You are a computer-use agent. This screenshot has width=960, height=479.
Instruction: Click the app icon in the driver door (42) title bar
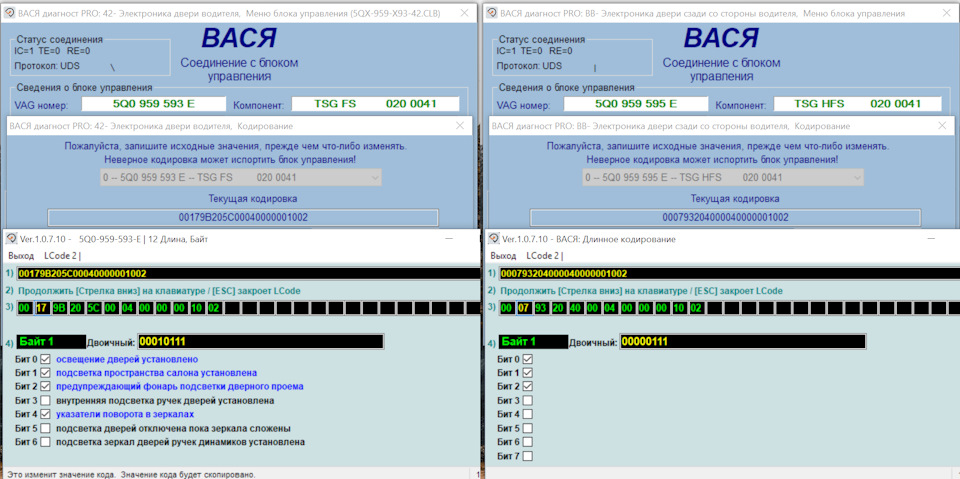pos(9,12)
